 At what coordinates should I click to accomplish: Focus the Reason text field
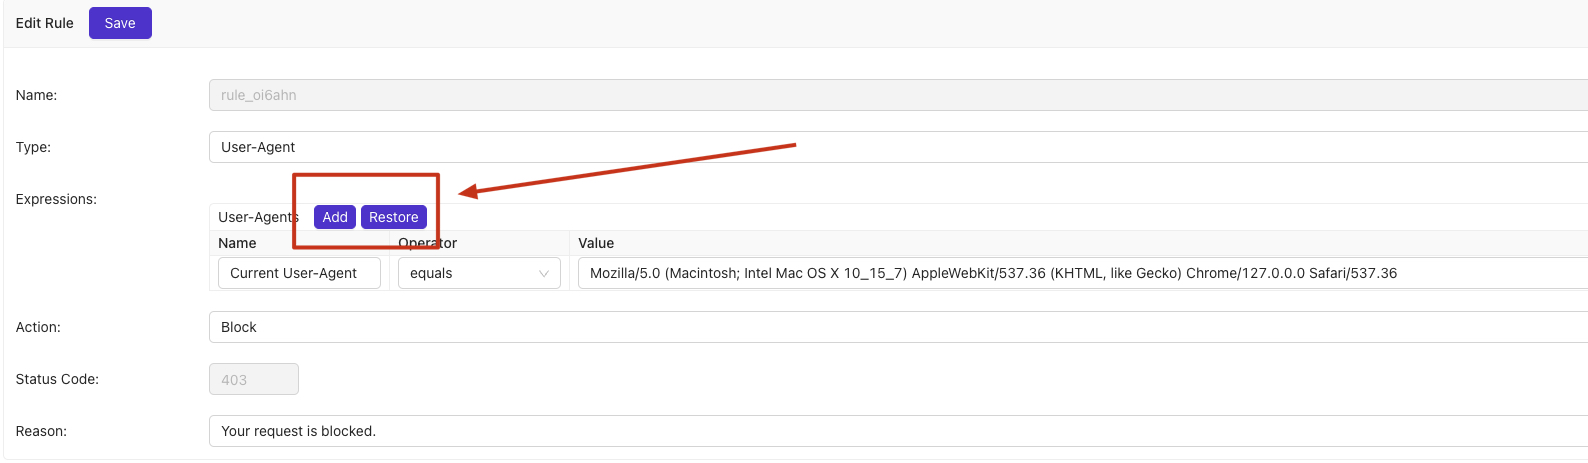[x=897, y=431]
